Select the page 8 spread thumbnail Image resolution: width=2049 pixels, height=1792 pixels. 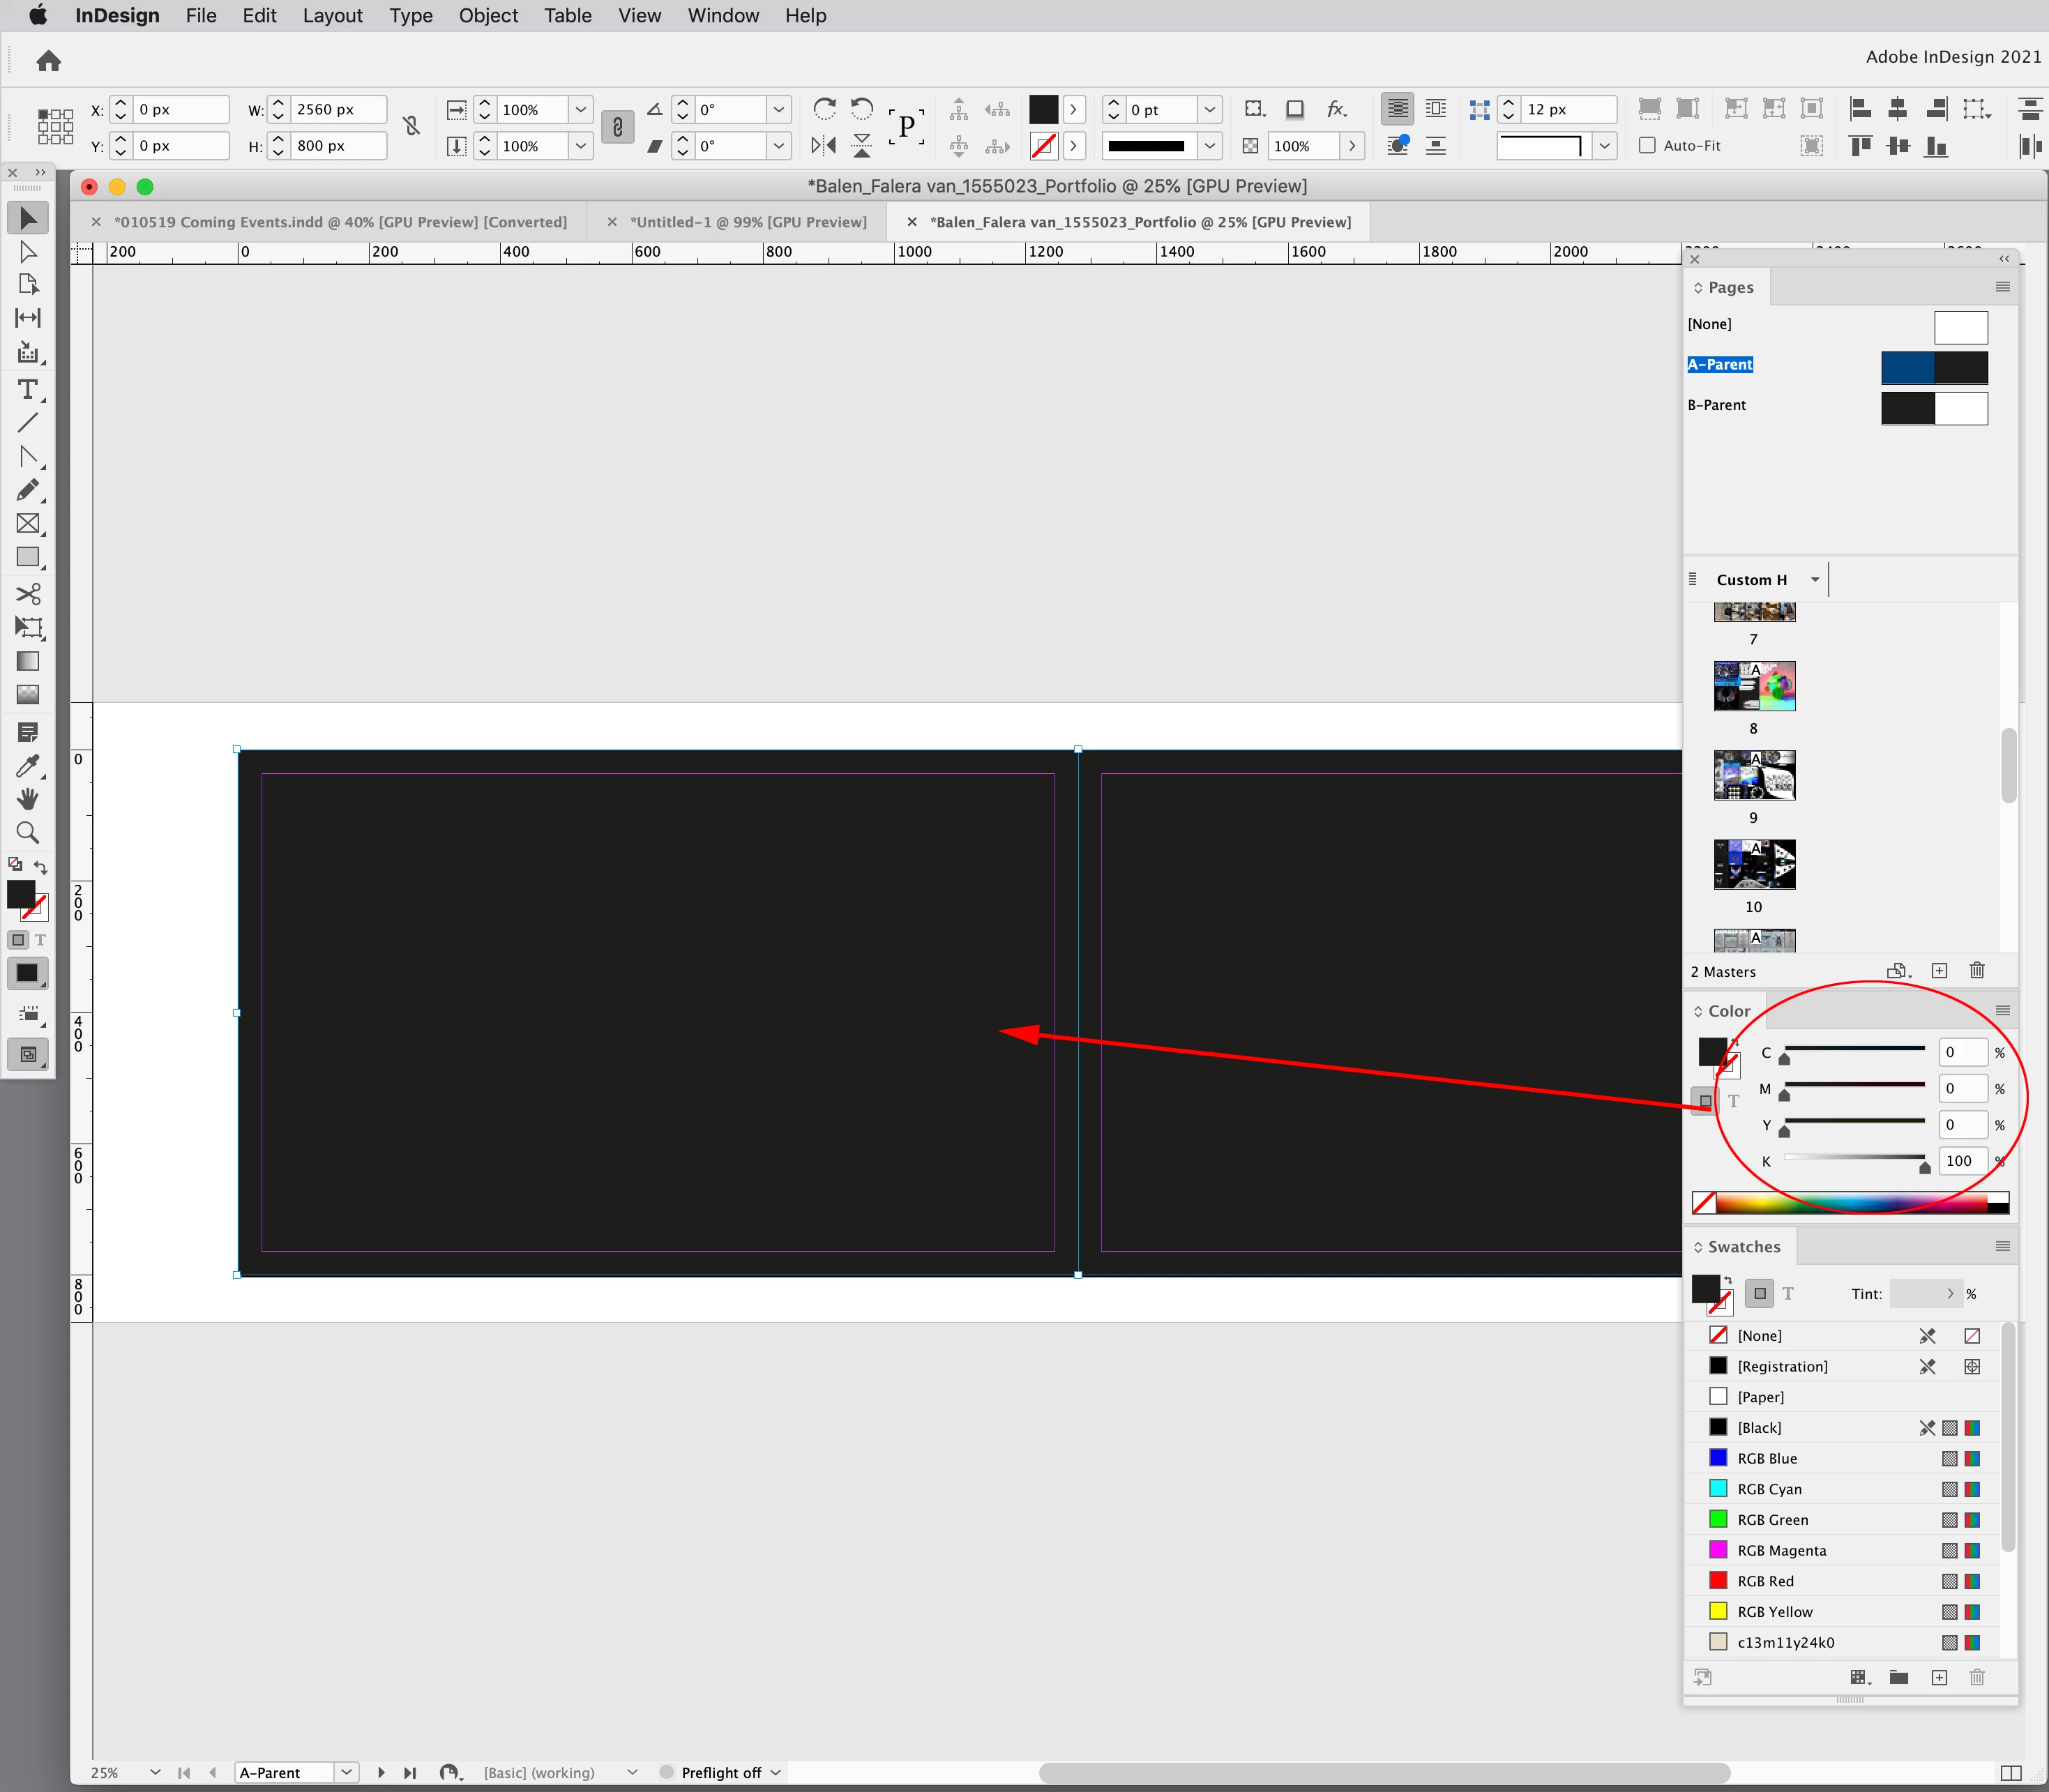(x=1753, y=686)
